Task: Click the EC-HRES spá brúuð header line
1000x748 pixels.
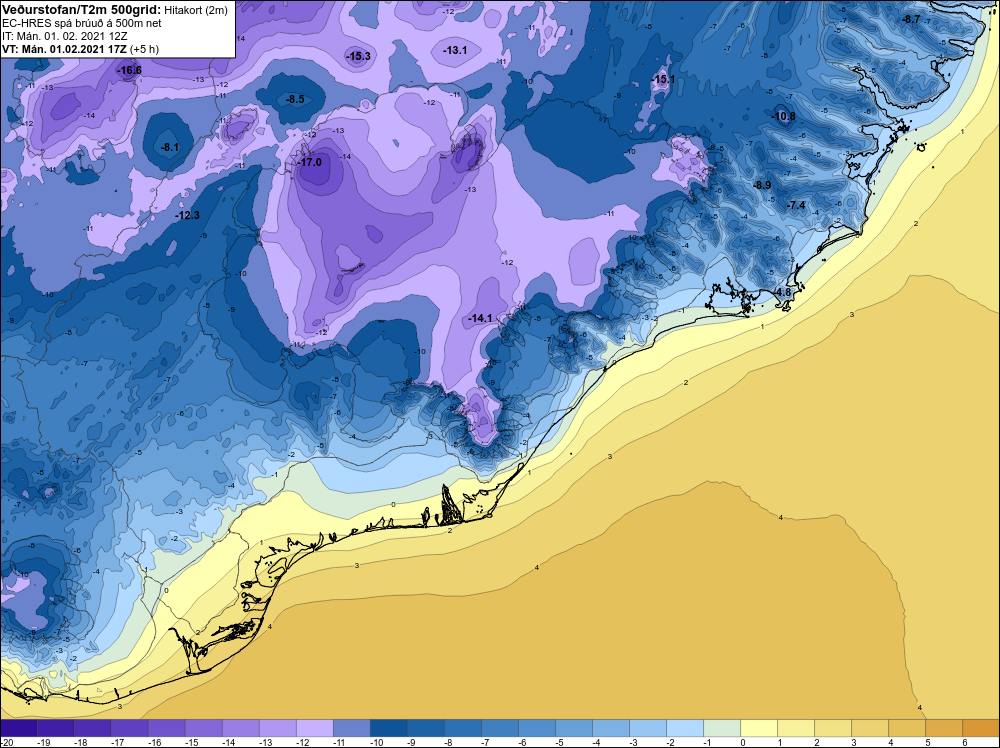Action: tap(82, 24)
